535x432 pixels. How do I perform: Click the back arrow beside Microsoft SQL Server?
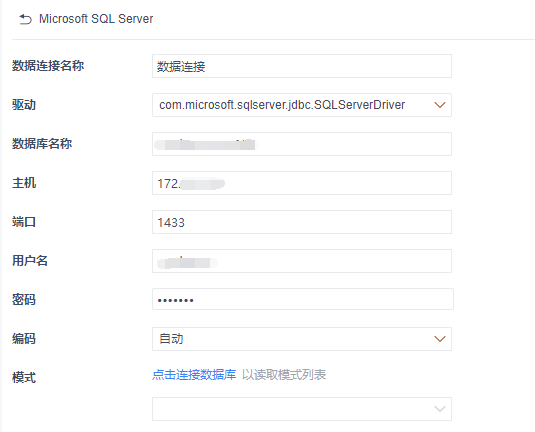[x=25, y=19]
